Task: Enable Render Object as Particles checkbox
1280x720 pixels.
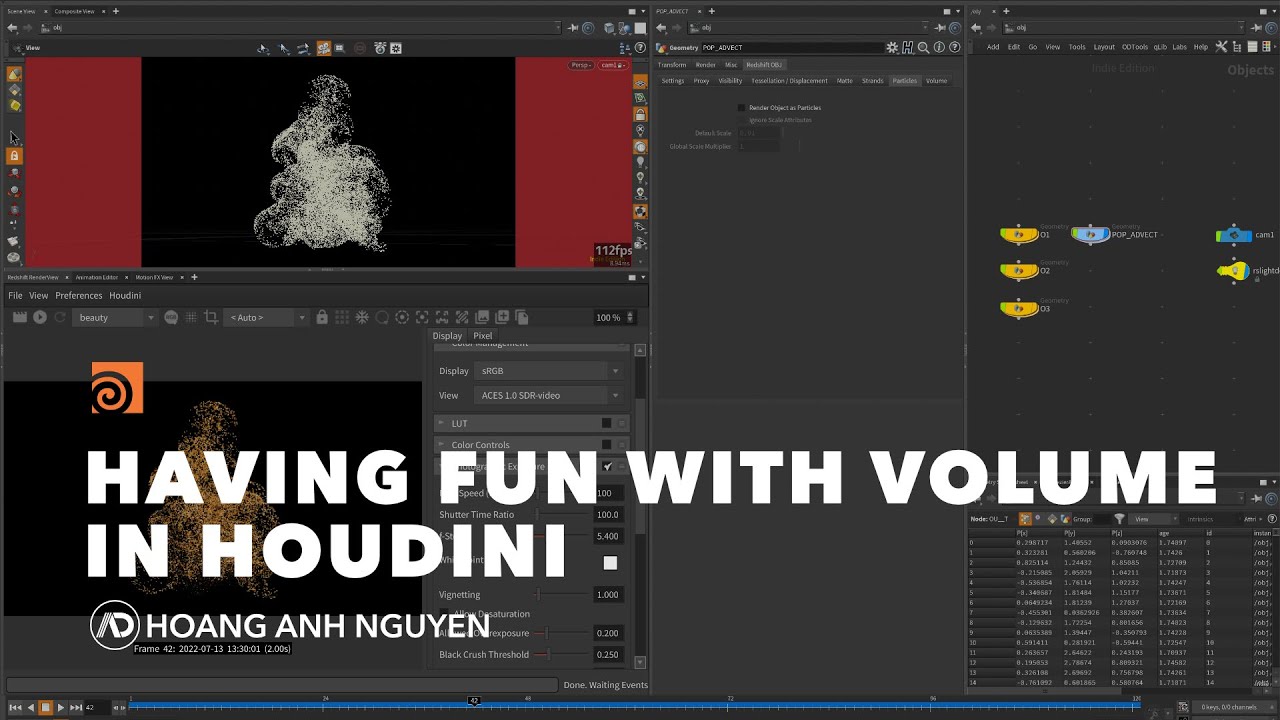Action: point(742,107)
